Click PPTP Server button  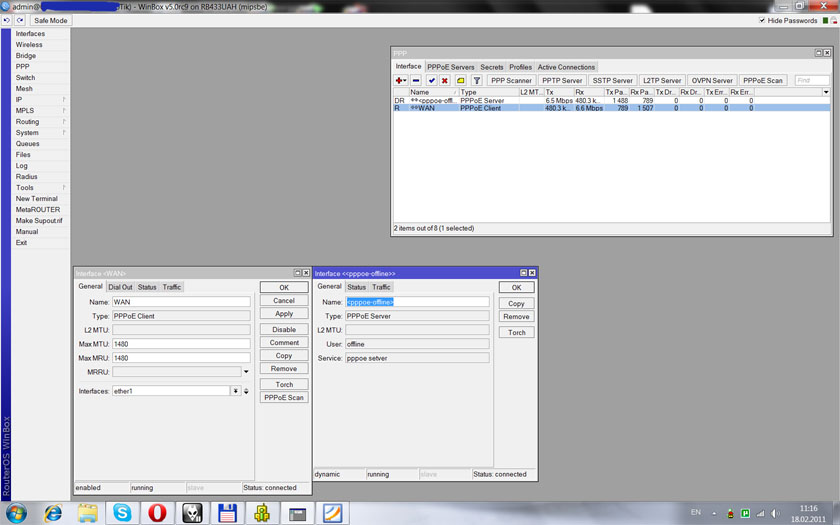click(x=562, y=80)
